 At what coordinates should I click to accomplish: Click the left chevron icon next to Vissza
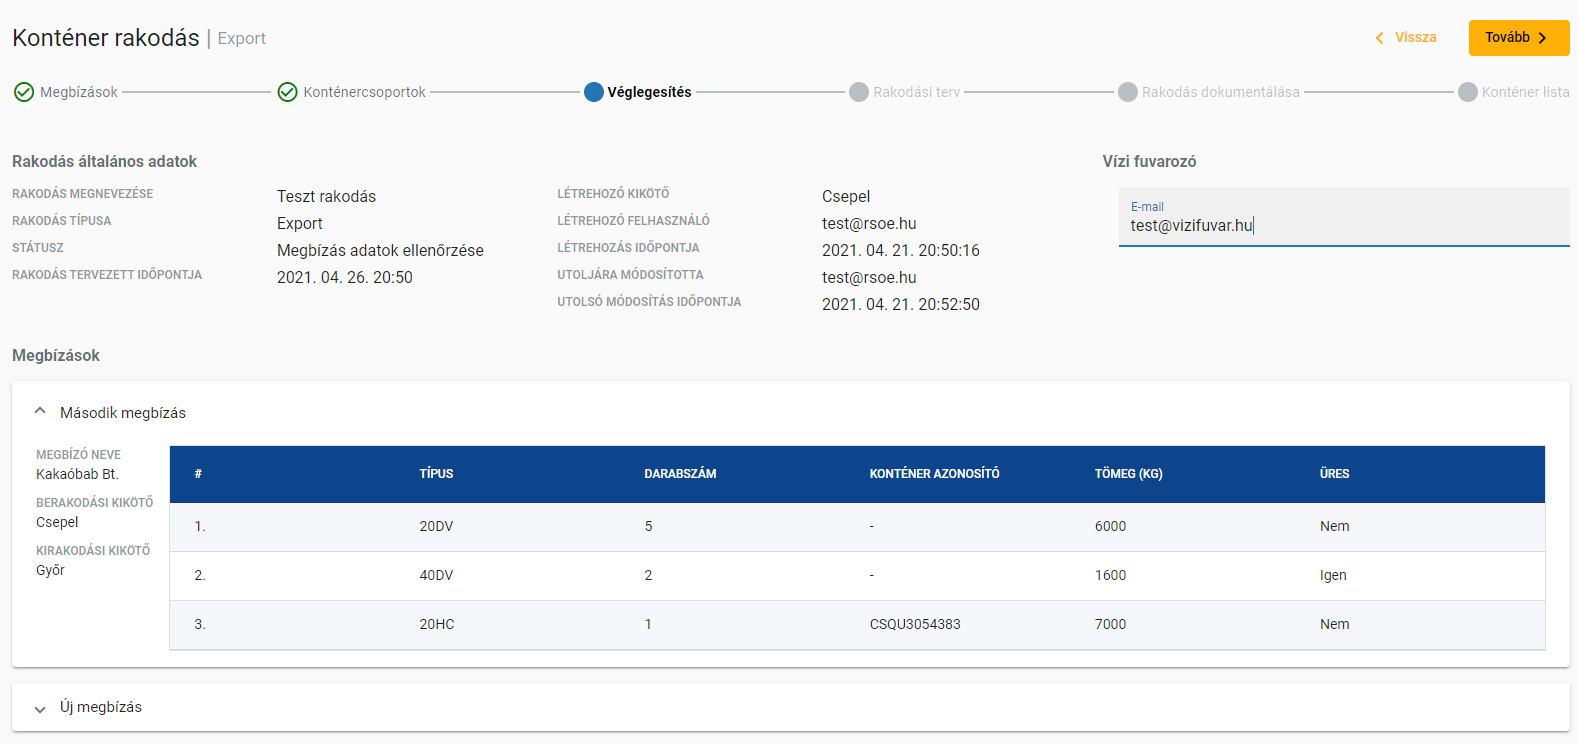[x=1380, y=38]
